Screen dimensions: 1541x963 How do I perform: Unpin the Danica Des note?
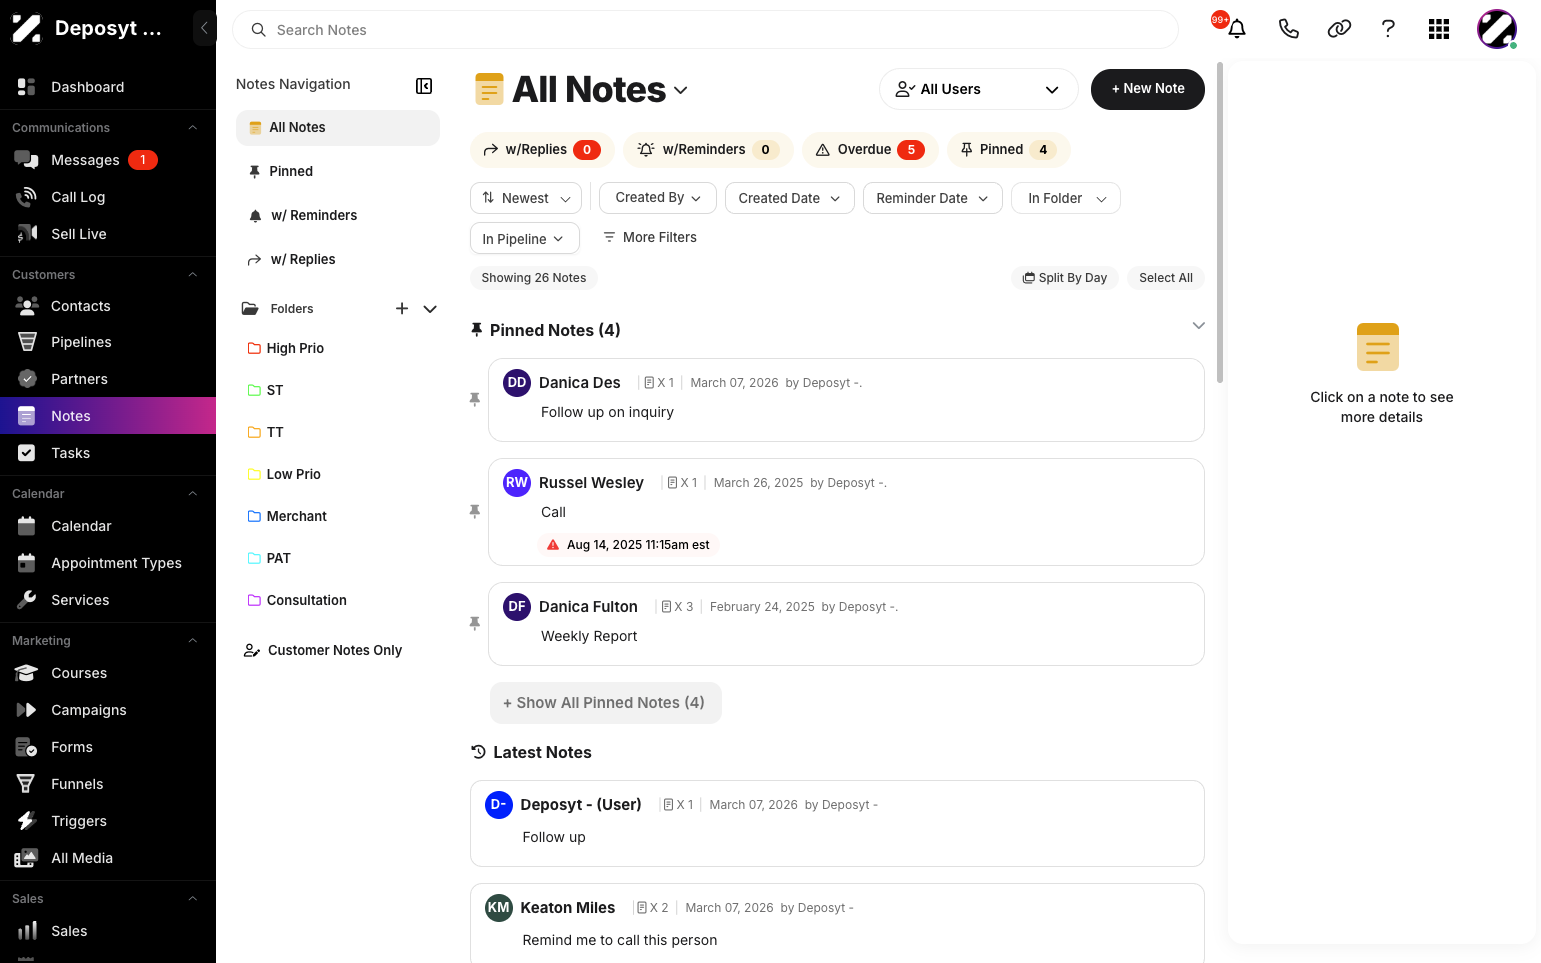(x=475, y=399)
